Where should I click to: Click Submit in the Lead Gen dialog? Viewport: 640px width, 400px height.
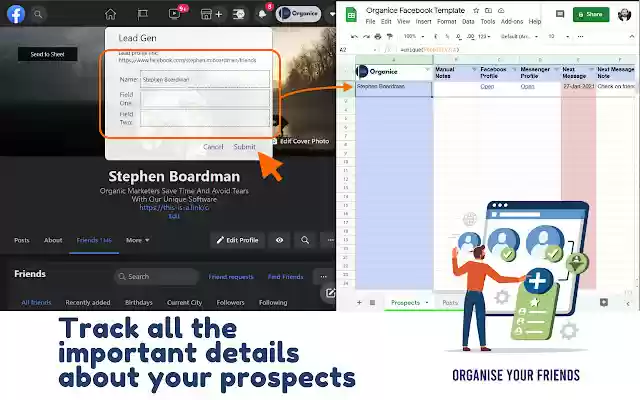[x=244, y=147]
